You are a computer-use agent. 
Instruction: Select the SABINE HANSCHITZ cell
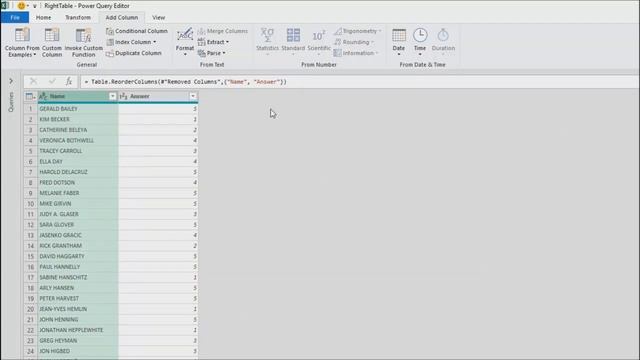(78, 278)
